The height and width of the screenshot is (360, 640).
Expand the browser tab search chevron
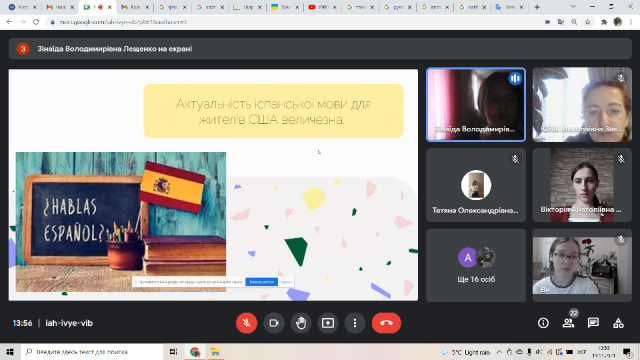[x=573, y=7]
